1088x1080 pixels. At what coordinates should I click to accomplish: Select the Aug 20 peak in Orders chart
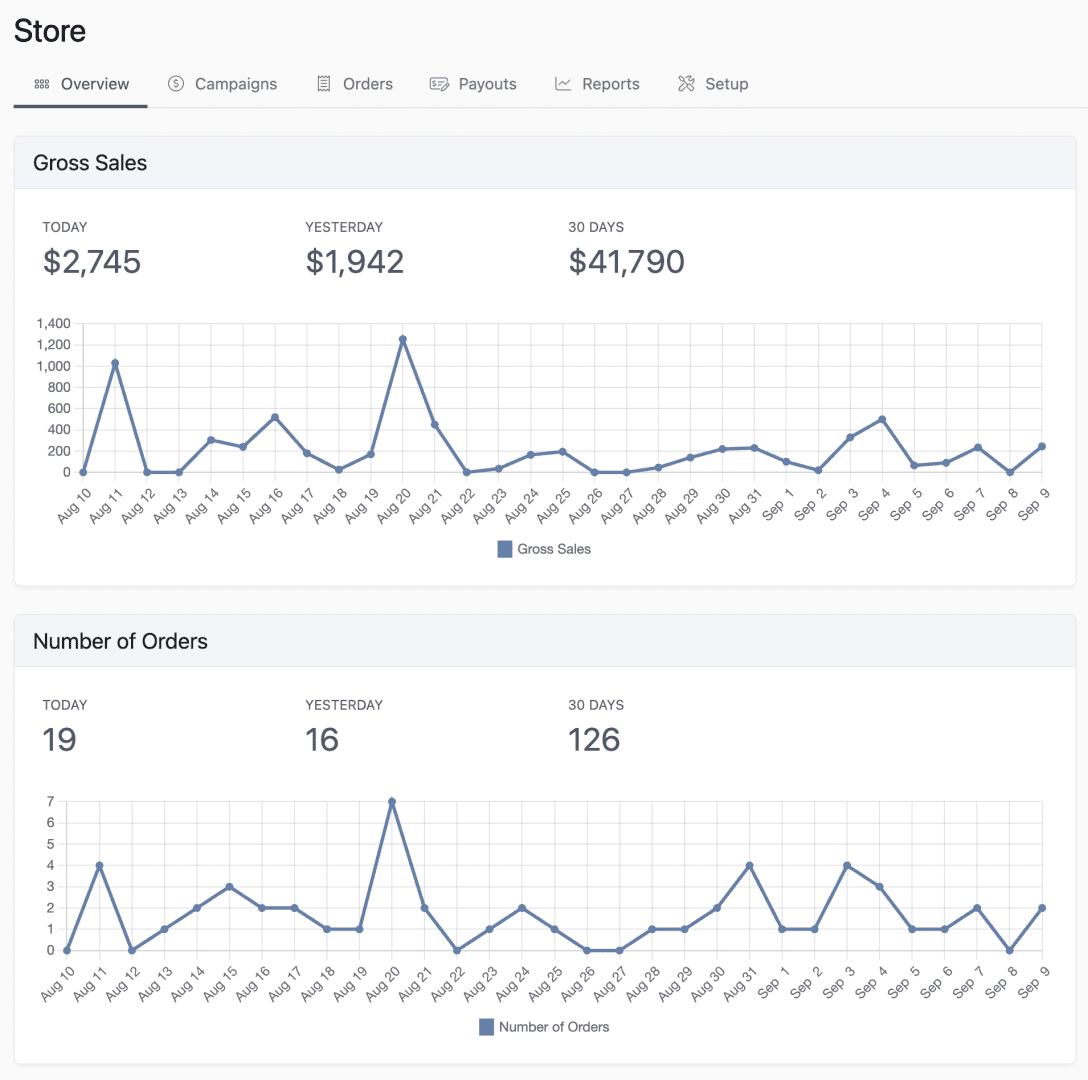coord(392,802)
